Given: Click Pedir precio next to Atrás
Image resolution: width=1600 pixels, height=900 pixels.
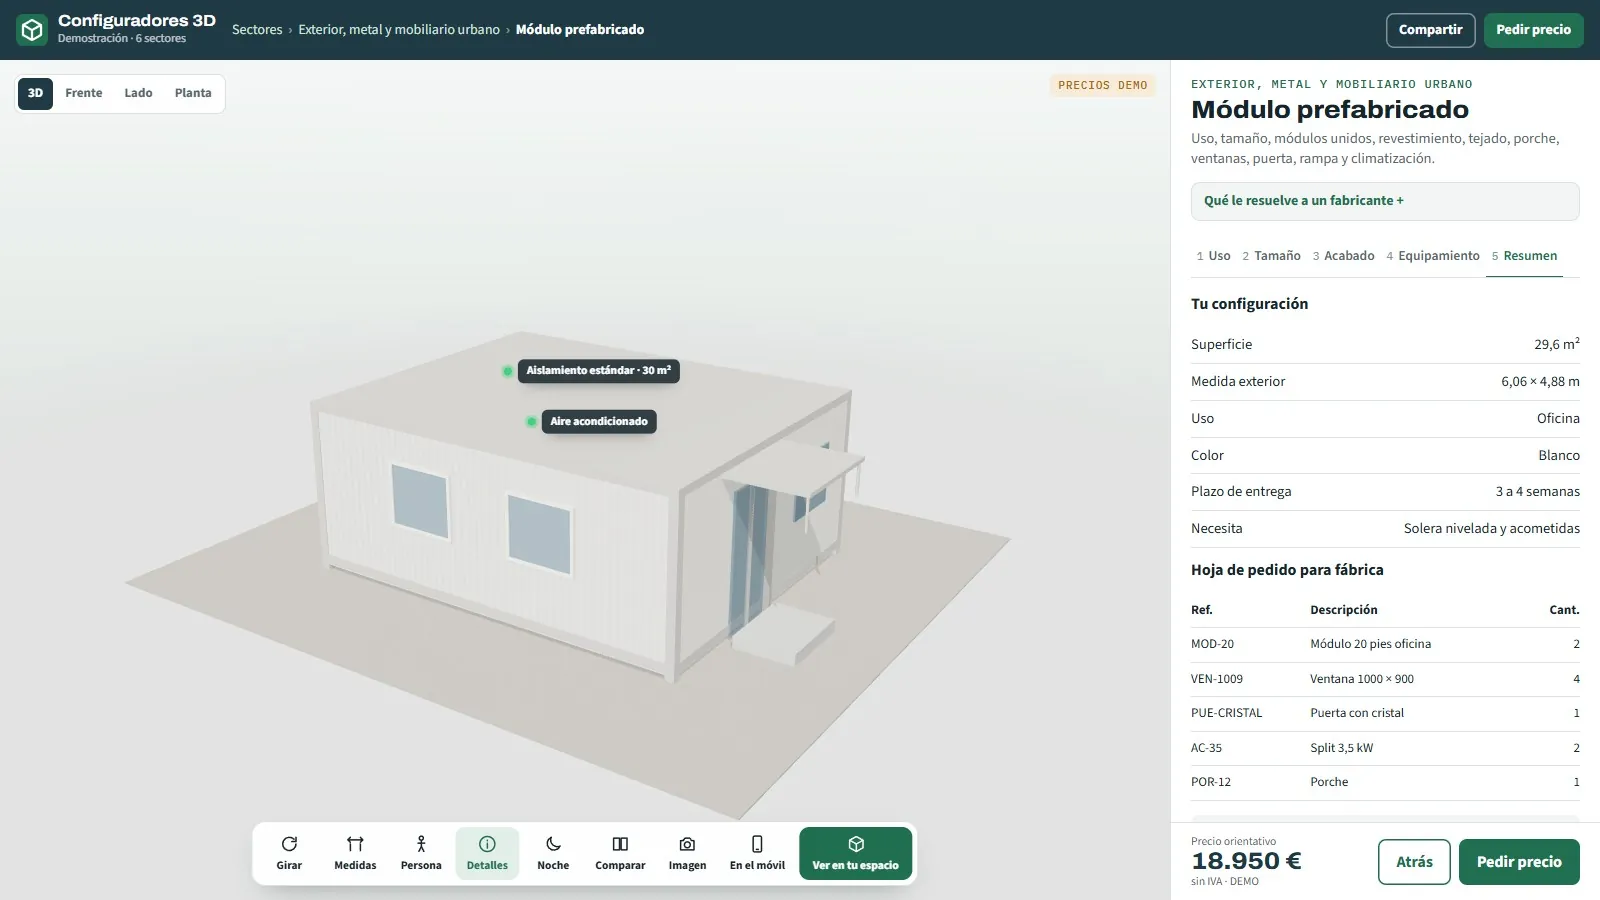Looking at the screenshot, I should click(1519, 862).
